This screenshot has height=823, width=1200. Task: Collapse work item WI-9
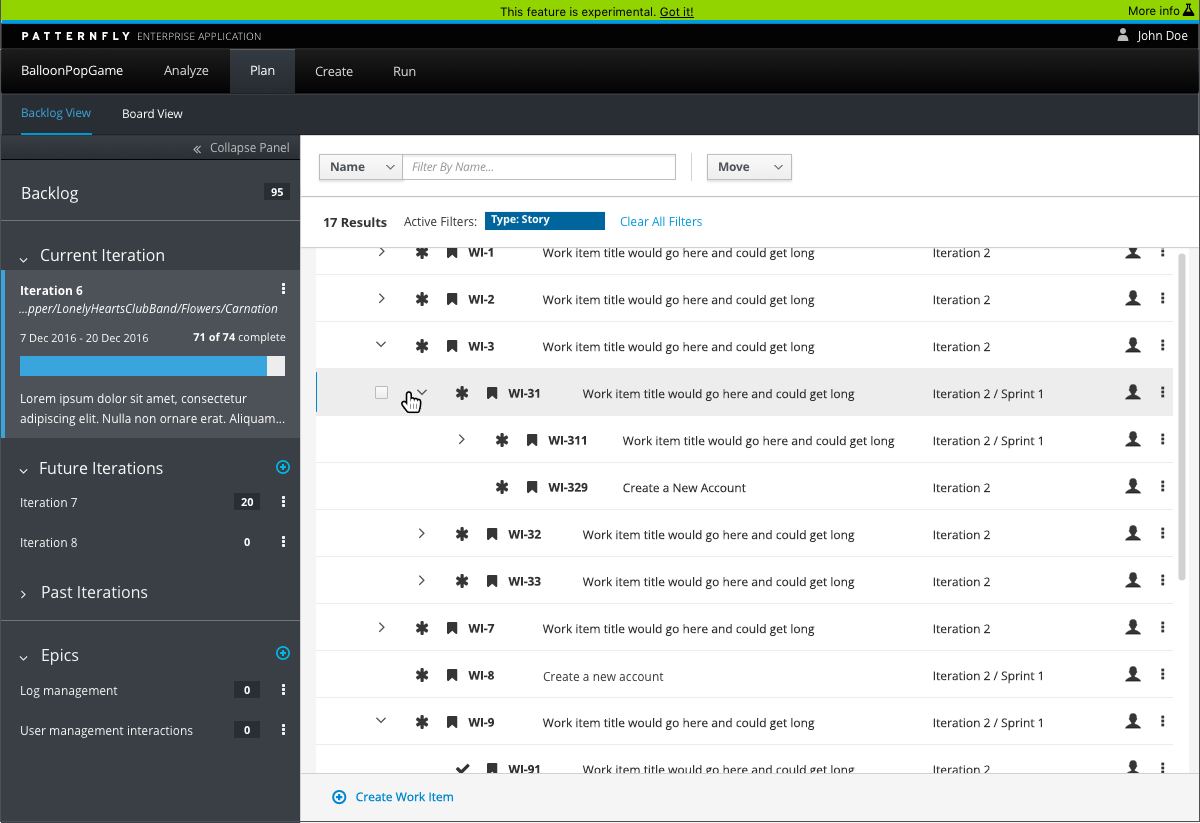pos(381,720)
